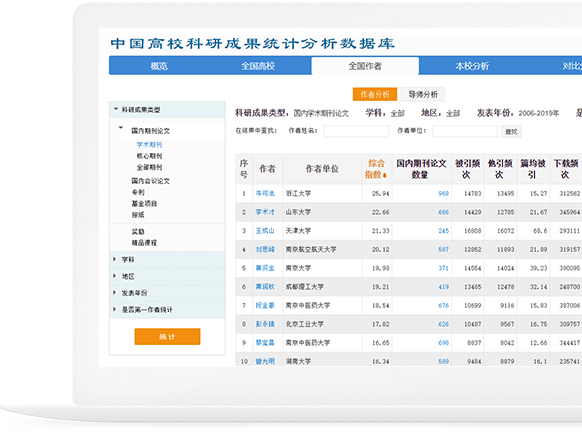
Task: Focus the 作者姓名 input field
Action: pyautogui.click(x=356, y=131)
